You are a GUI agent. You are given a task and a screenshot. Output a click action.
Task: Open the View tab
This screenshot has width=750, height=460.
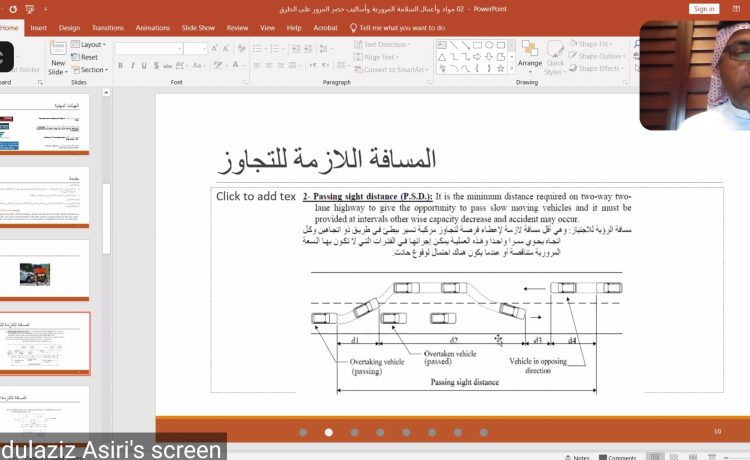[x=267, y=28]
